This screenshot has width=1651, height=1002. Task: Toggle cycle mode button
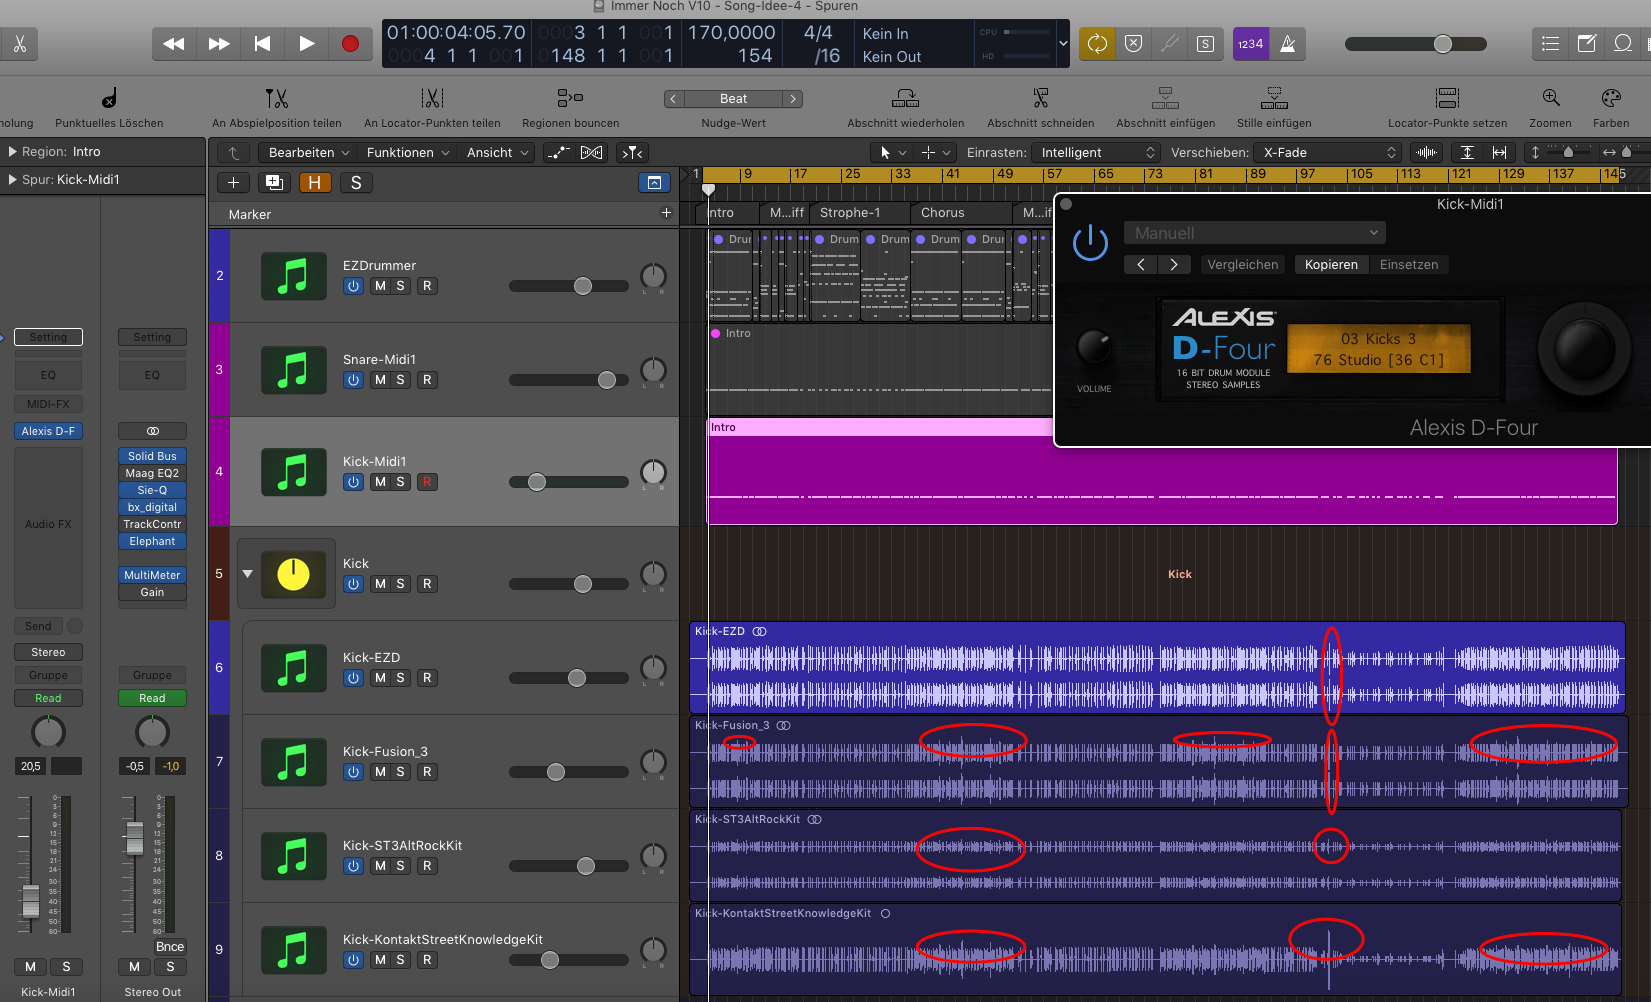coord(1097,44)
